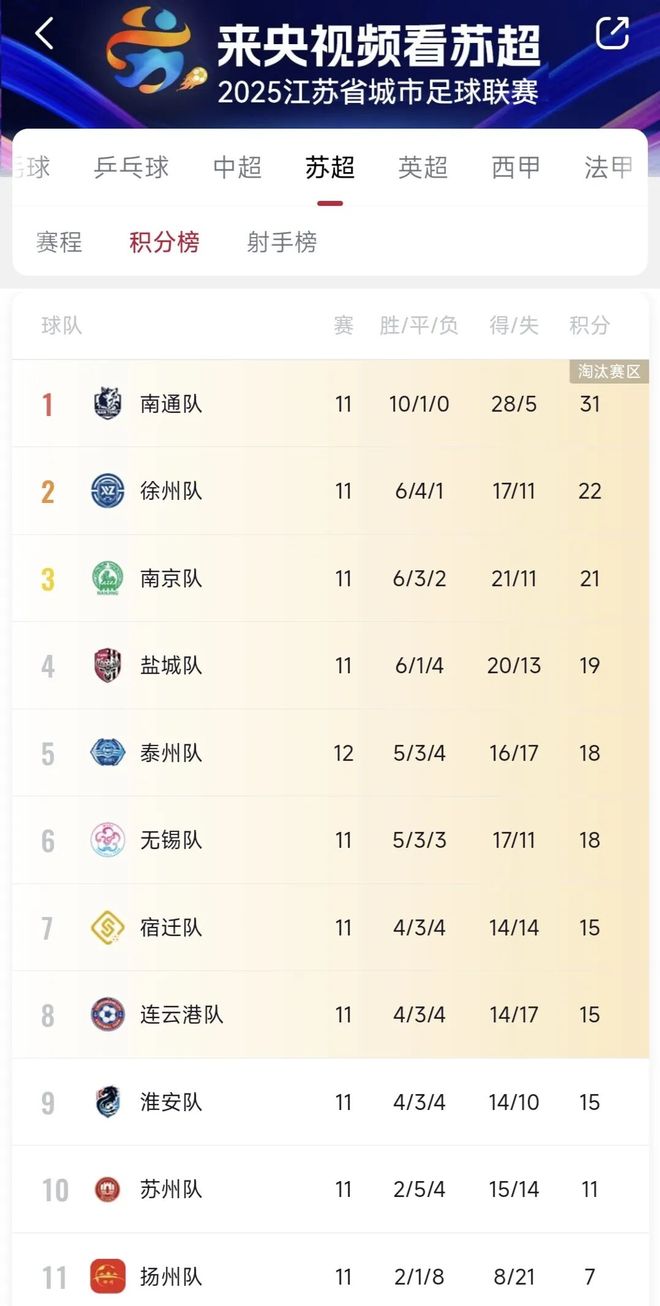
Task: Open the 泰州队 team row name
Action: 171,753
